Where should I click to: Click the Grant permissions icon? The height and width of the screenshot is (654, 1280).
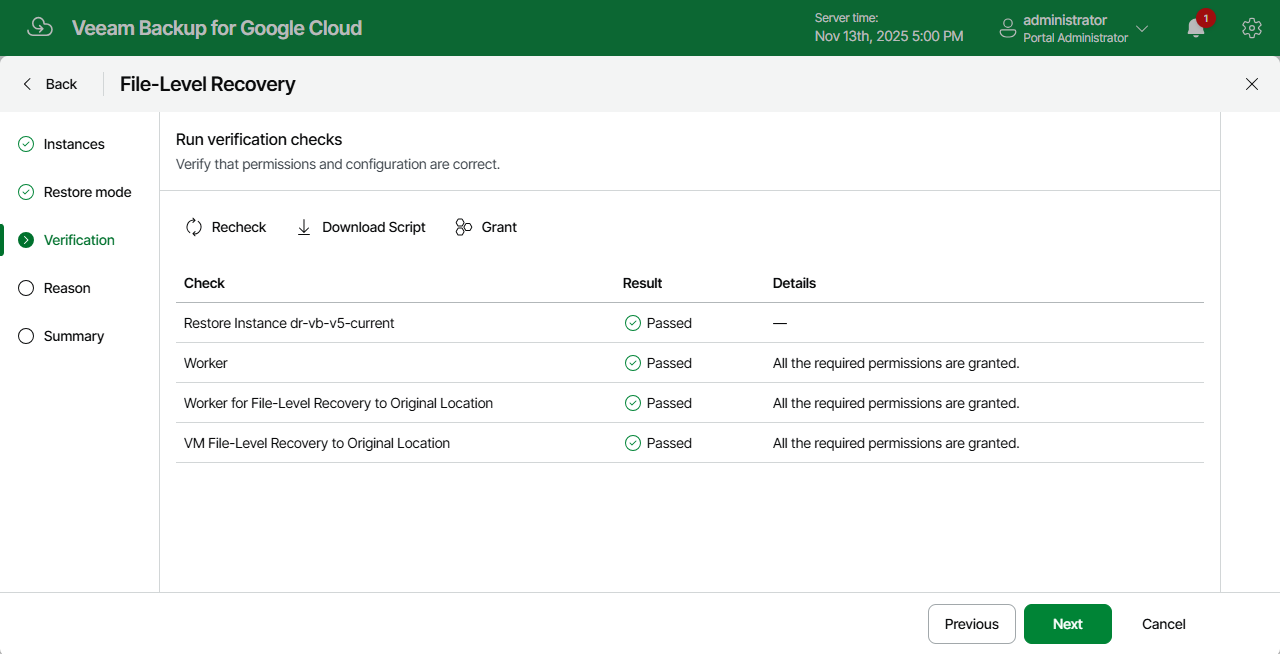pyautogui.click(x=464, y=227)
